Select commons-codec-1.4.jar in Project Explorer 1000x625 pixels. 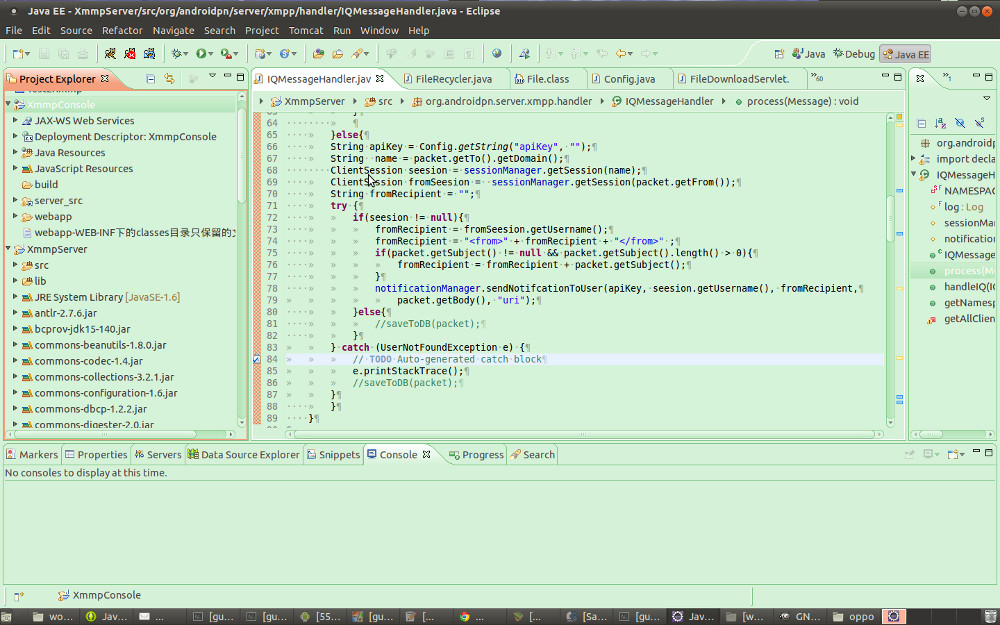tap(88, 361)
